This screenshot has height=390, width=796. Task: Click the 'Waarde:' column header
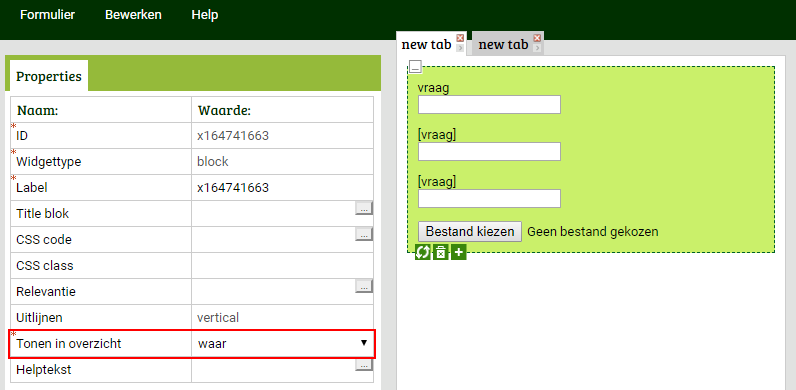[x=224, y=110]
